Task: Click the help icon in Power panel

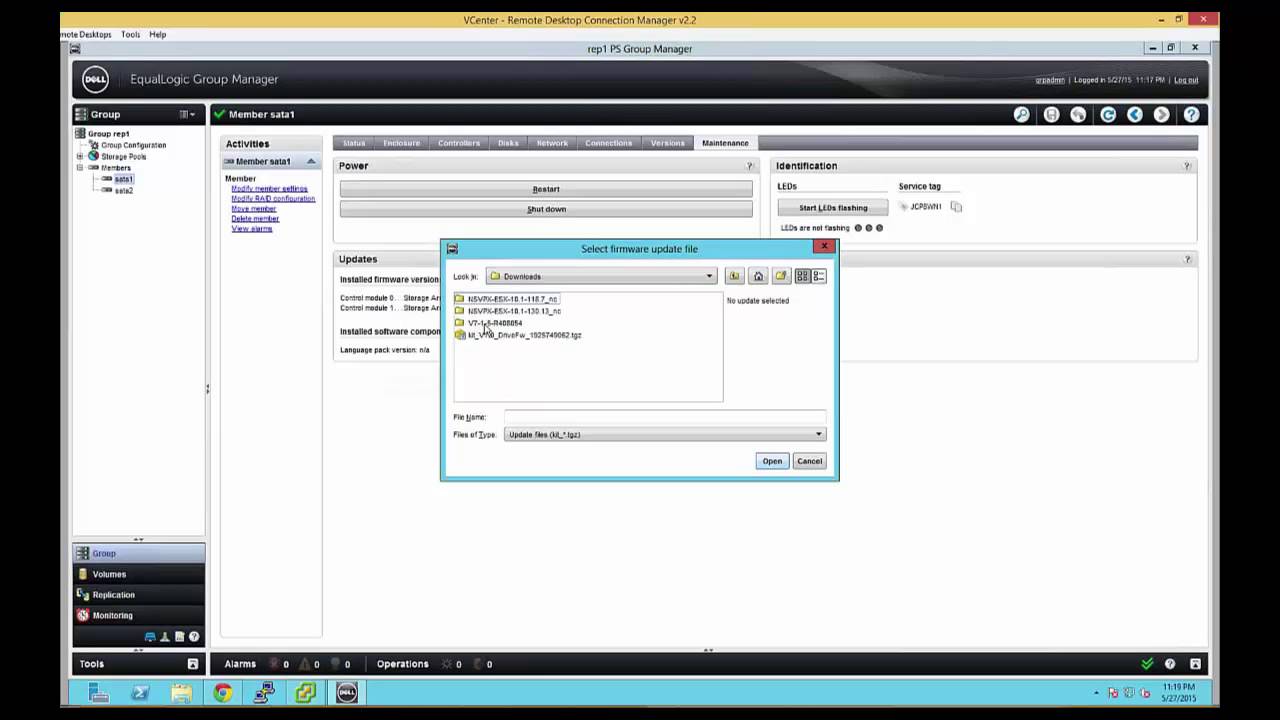Action: [750, 166]
